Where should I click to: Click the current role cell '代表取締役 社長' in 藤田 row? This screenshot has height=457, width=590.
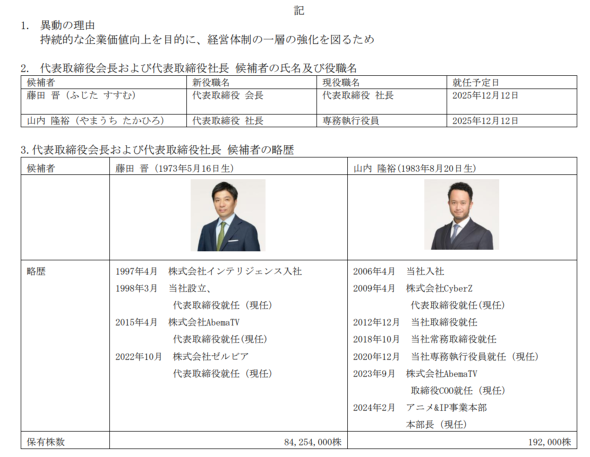358,96
